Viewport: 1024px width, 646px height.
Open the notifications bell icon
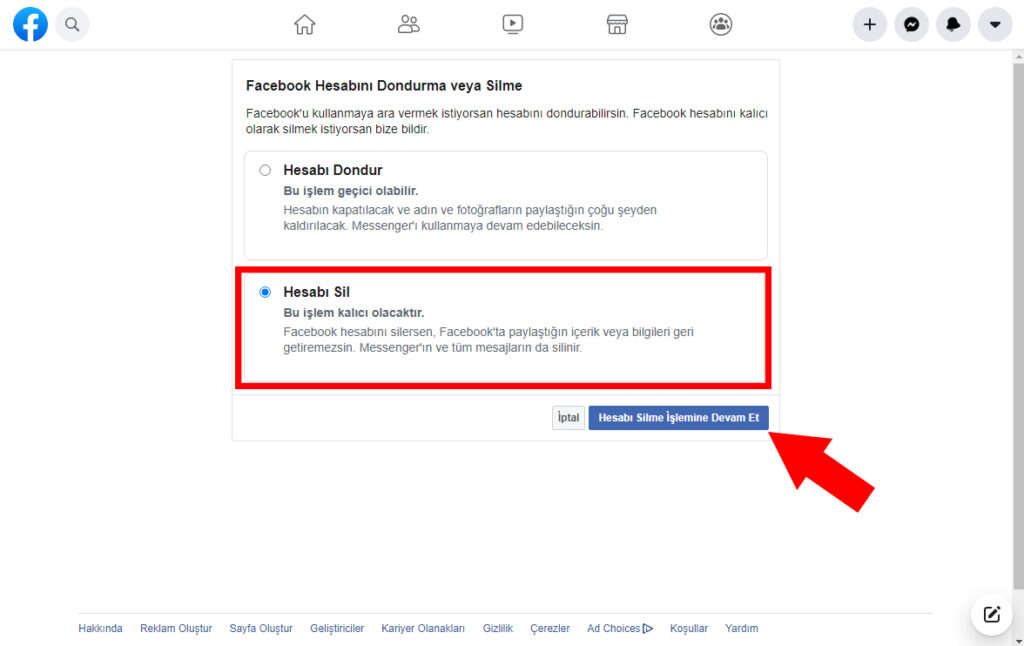(953, 25)
